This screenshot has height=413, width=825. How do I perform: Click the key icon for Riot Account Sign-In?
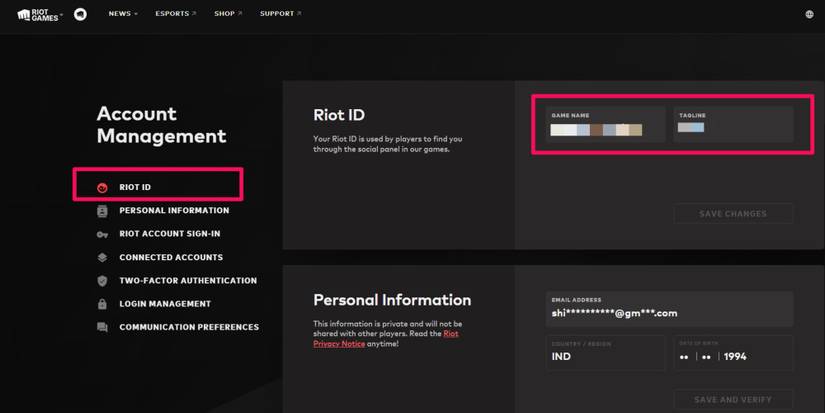102,235
